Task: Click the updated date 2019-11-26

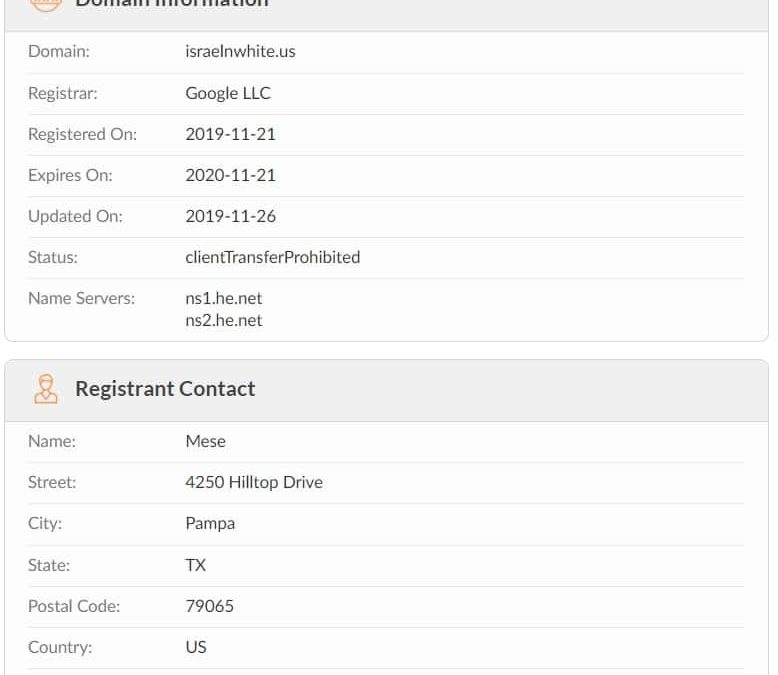Action: coord(230,216)
